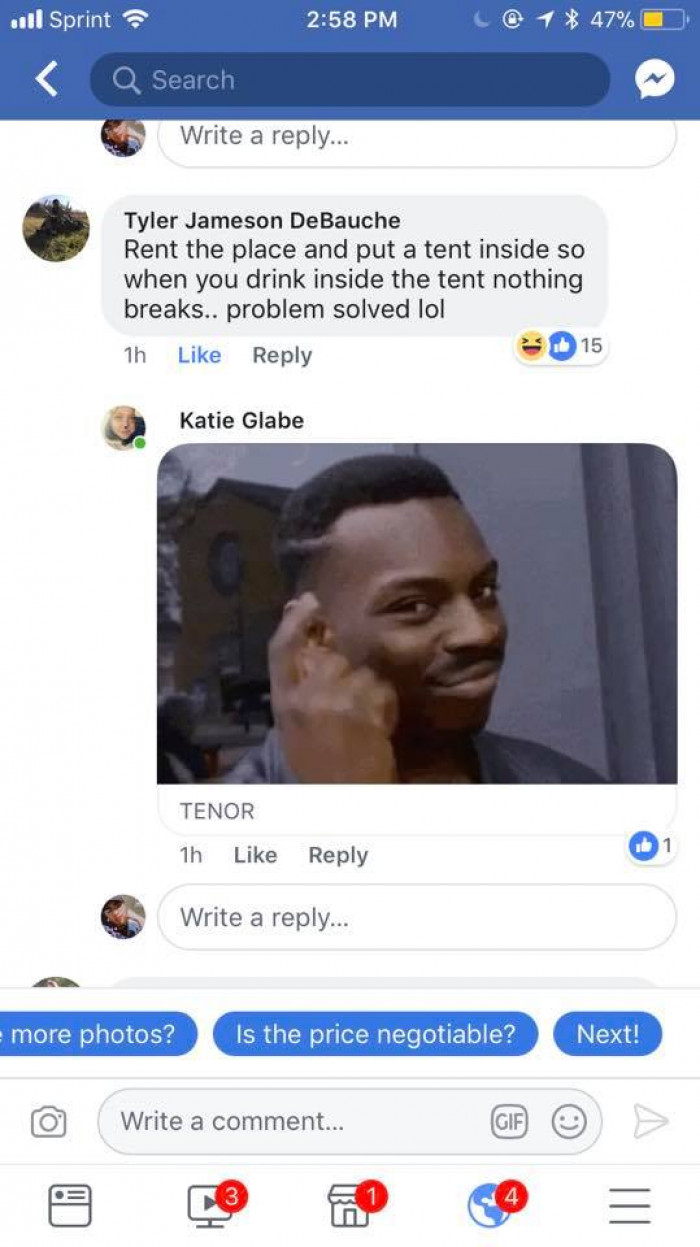This screenshot has width=700, height=1247.
Task: Open the GIF picker in comment box
Action: coord(509,1122)
